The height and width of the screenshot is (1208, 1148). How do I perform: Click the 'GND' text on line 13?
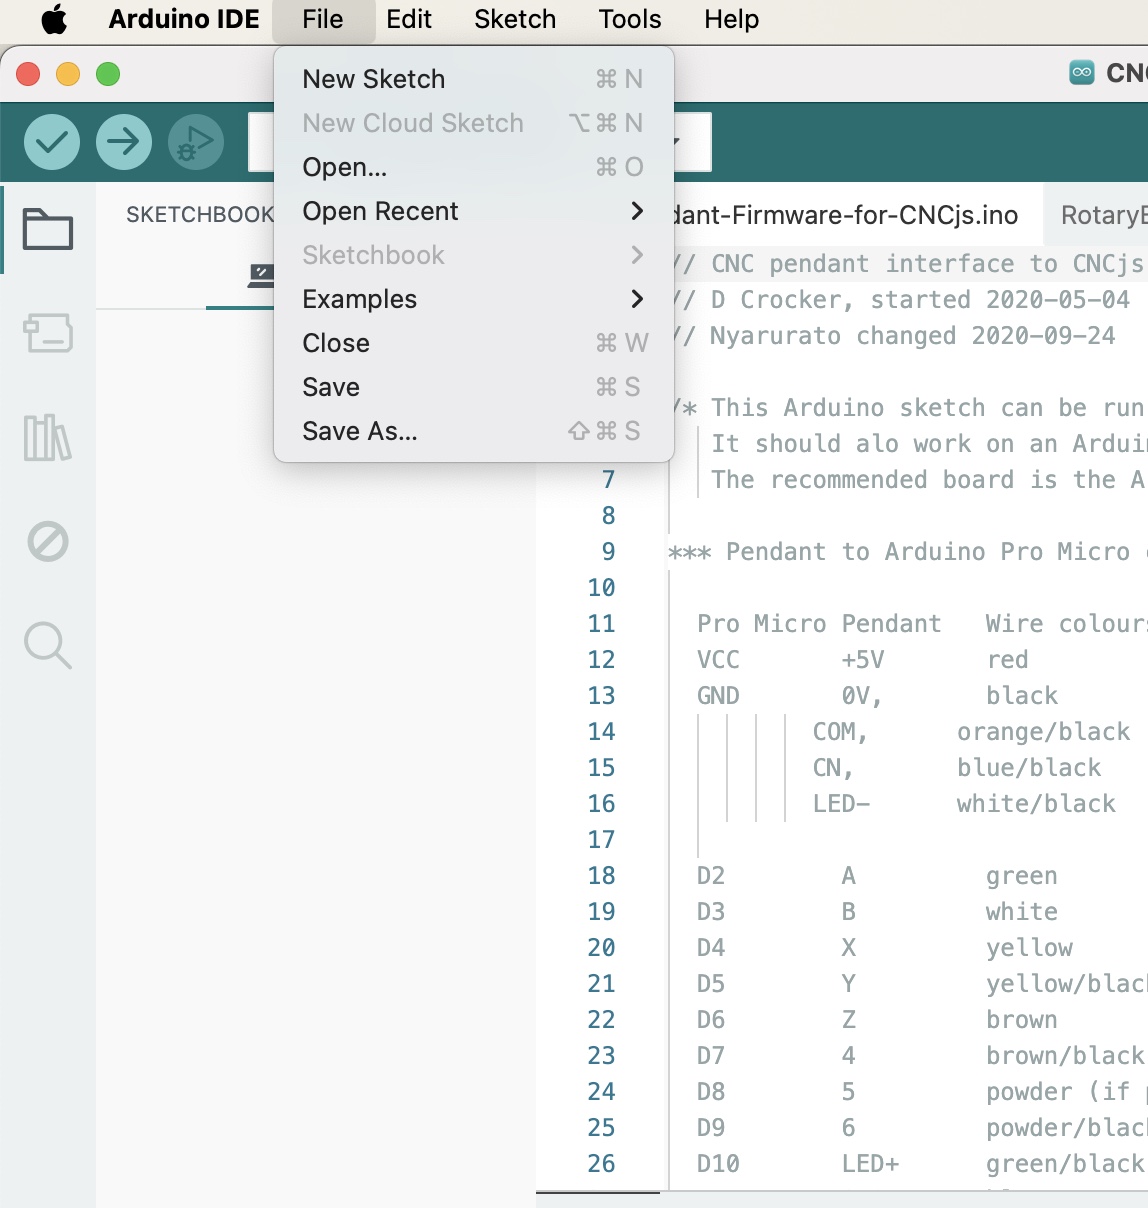pyautogui.click(x=718, y=696)
